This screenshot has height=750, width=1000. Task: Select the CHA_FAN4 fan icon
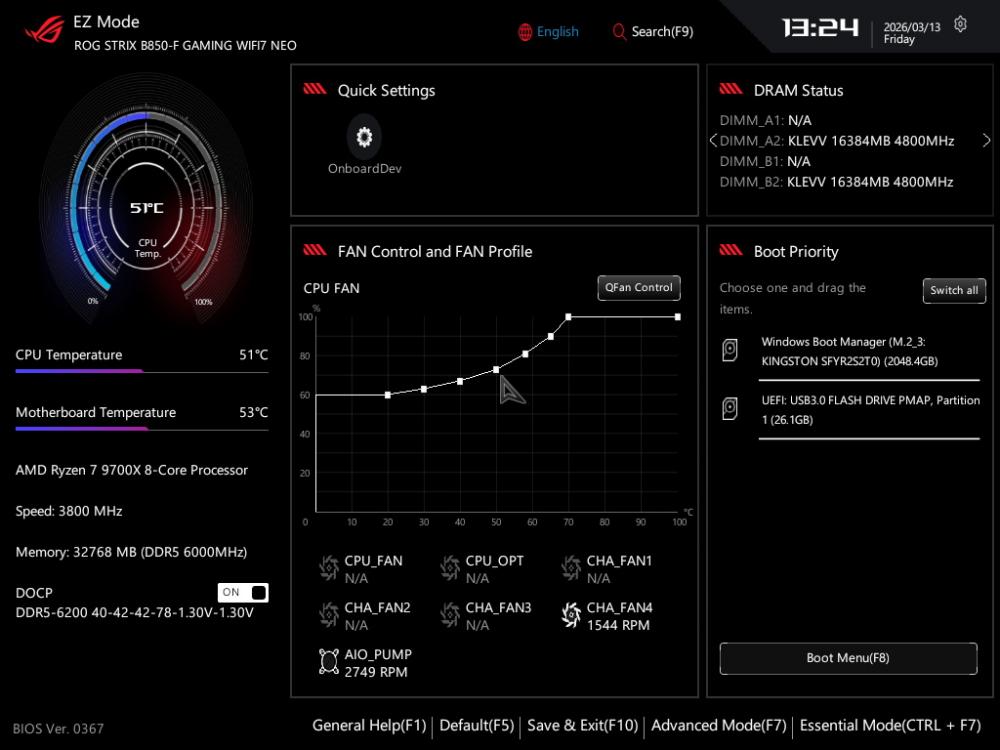click(x=571, y=616)
